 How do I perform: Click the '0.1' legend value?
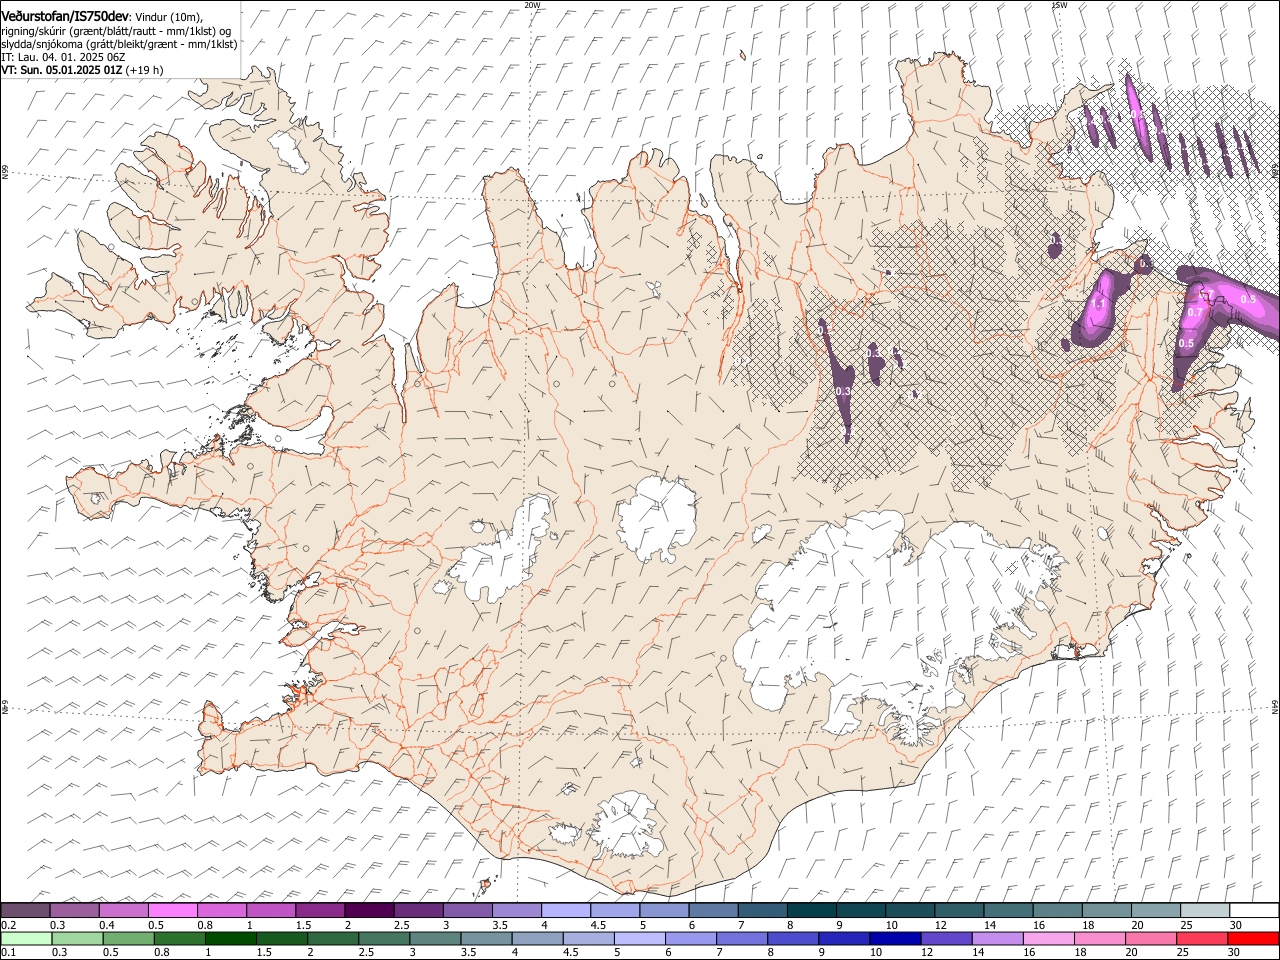pos(9,953)
